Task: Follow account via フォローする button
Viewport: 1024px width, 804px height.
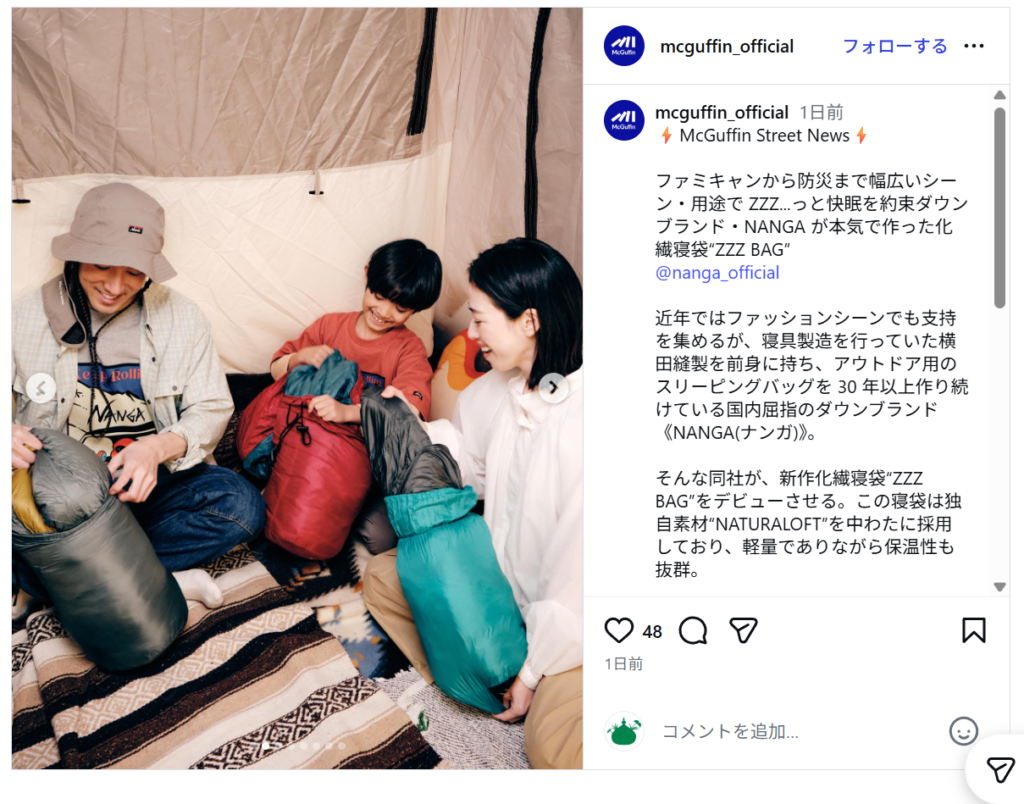Action: click(894, 46)
